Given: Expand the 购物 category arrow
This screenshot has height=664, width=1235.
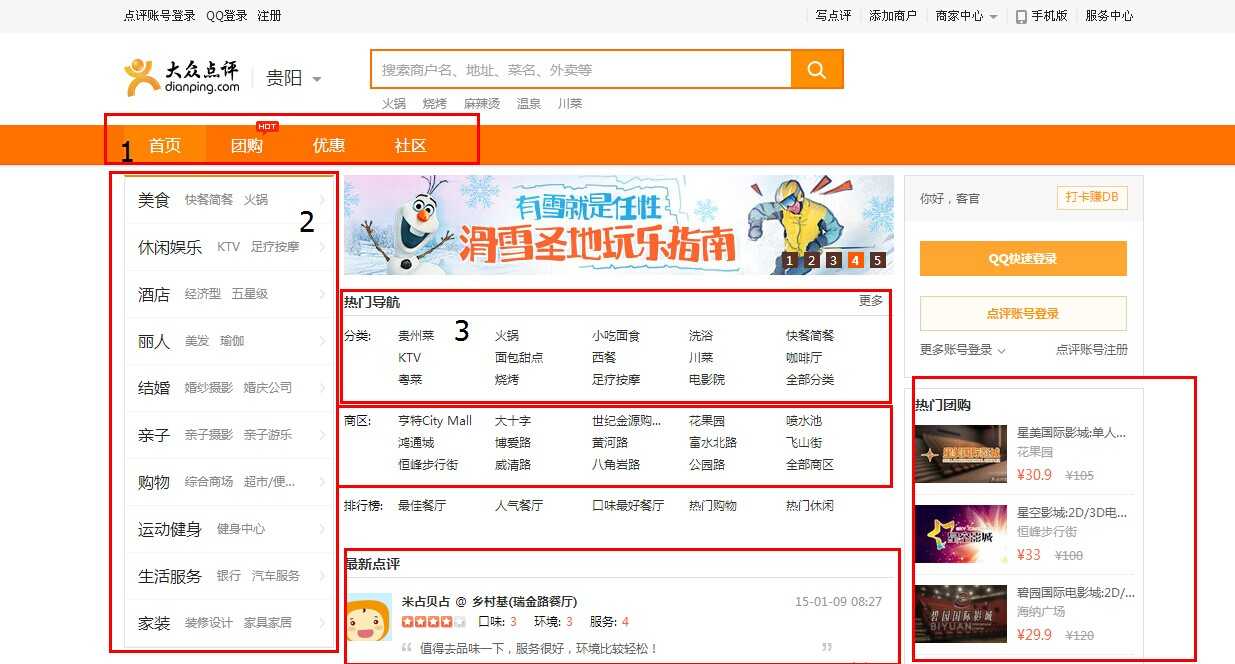Looking at the screenshot, I should point(323,482).
